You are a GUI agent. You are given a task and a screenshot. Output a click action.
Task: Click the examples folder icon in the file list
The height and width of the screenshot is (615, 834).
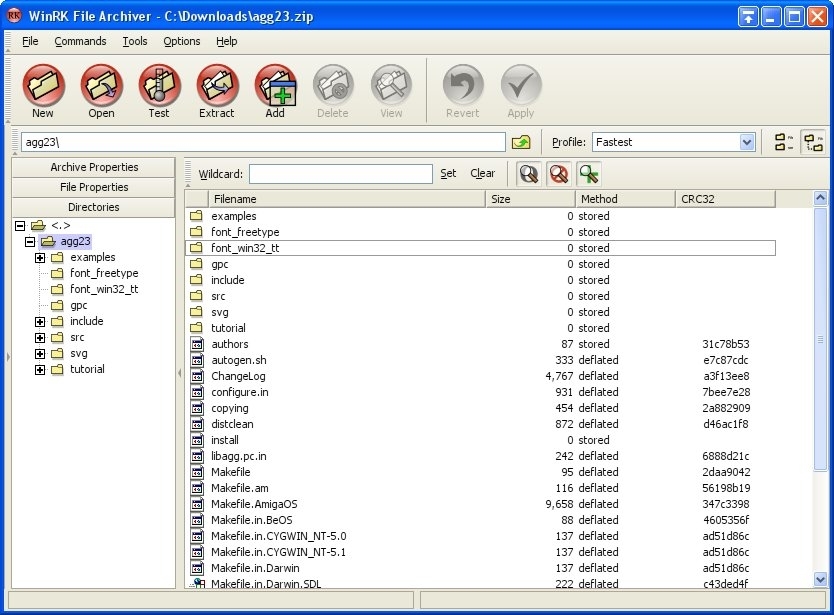click(197, 215)
